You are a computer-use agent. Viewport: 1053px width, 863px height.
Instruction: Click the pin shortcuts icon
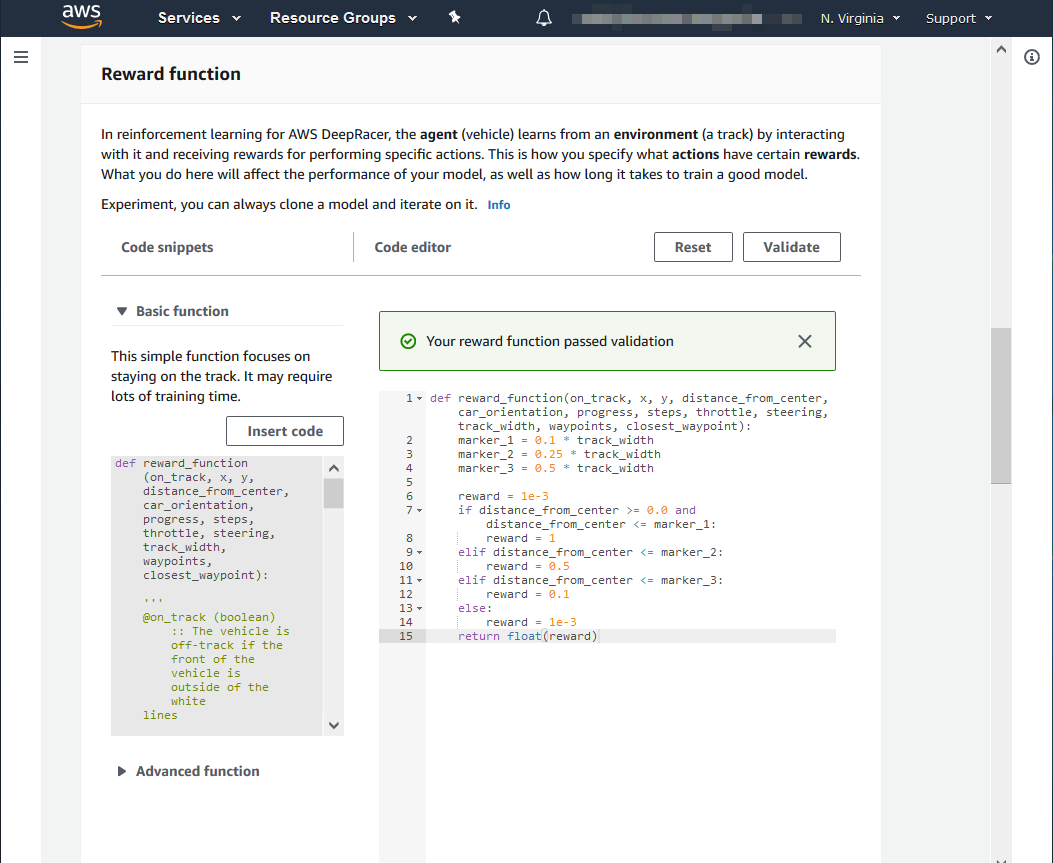[x=454, y=18]
